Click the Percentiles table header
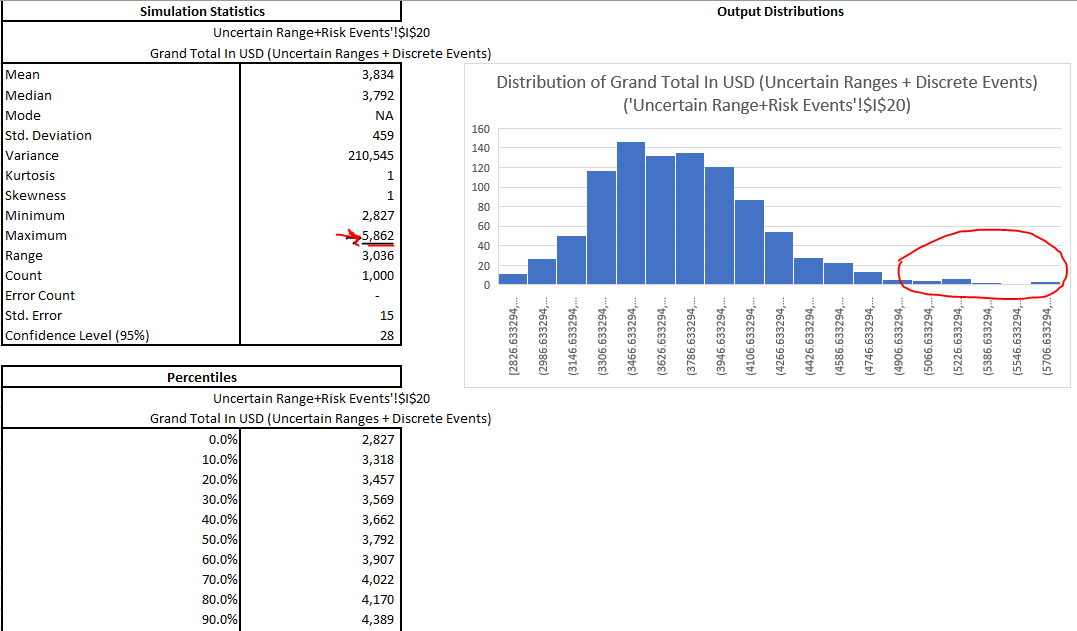Screen dimensions: 1077x631 (200, 377)
